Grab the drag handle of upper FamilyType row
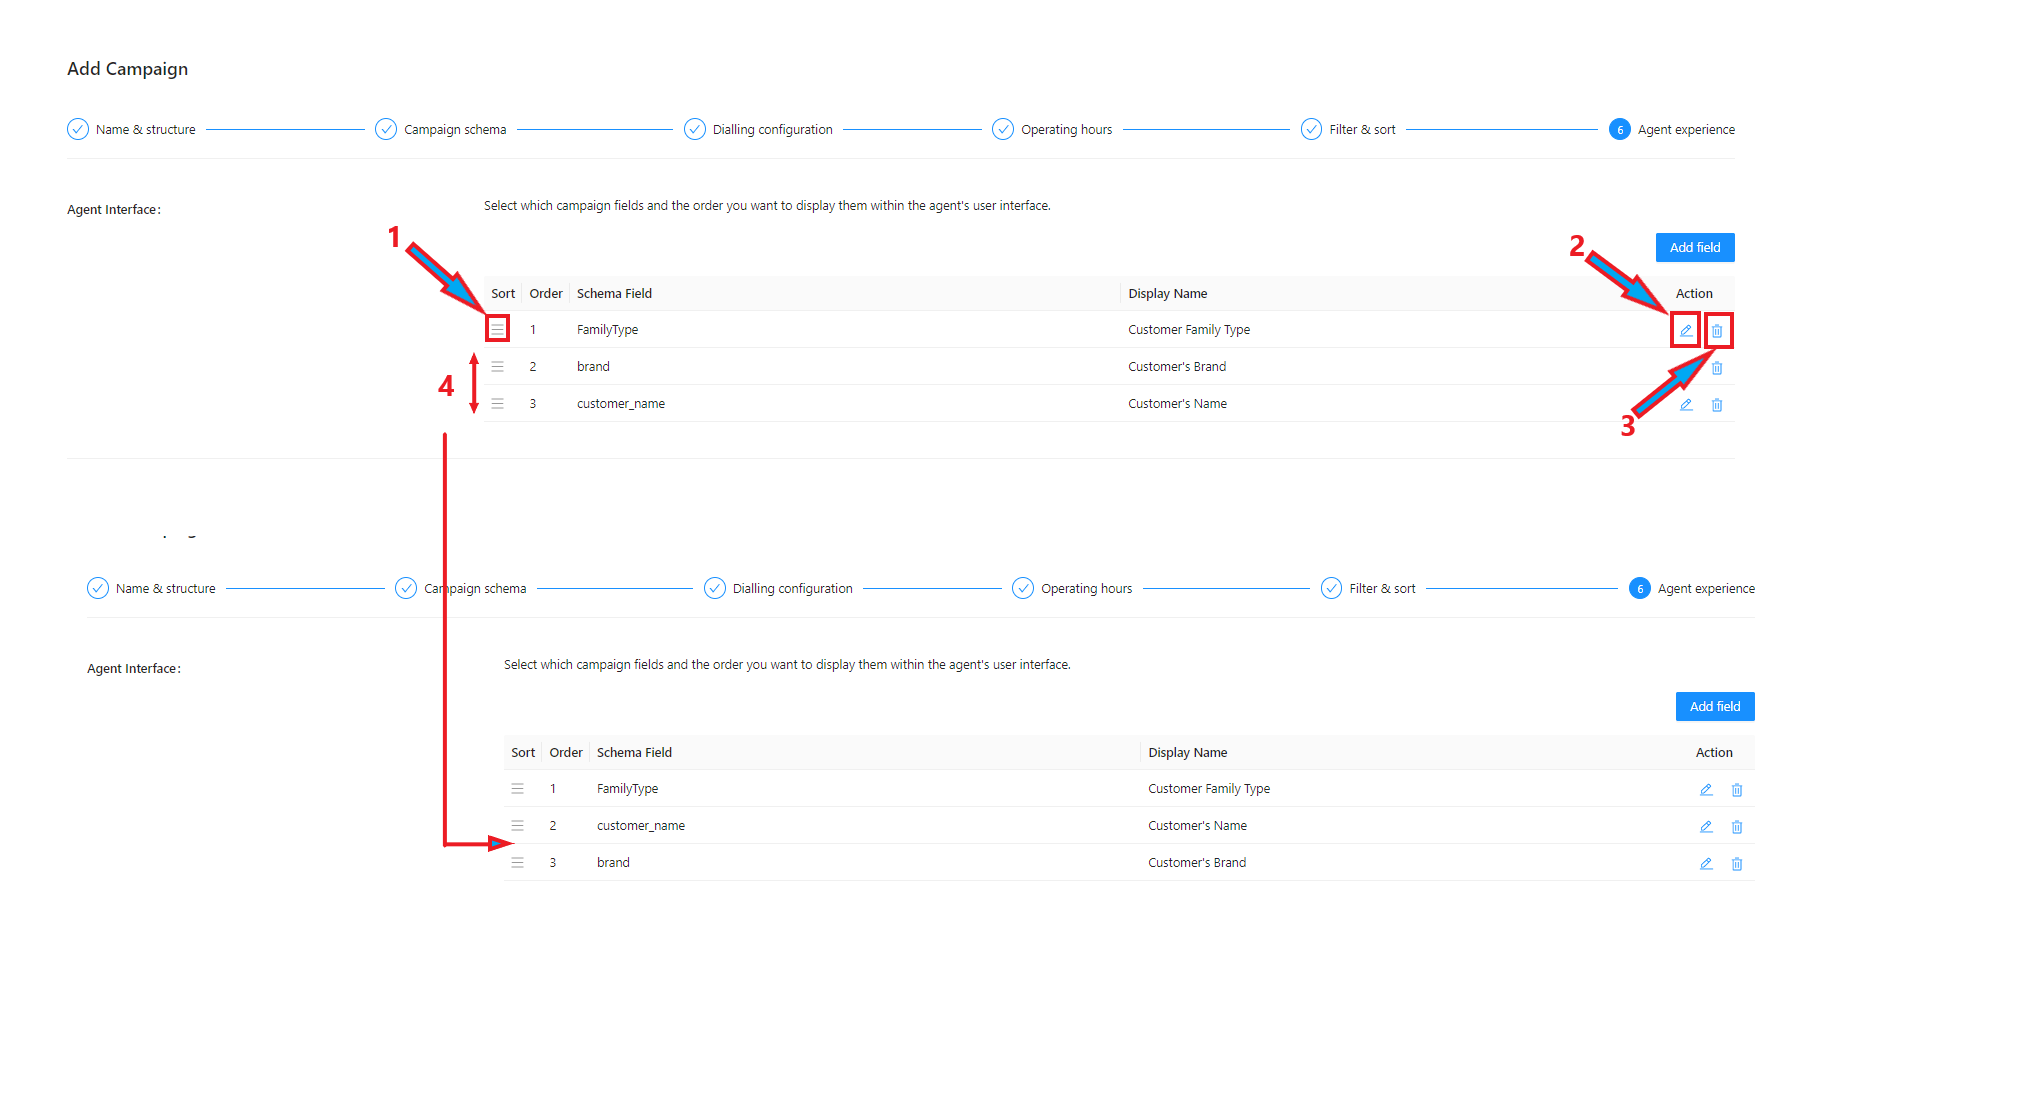The width and height of the screenshot is (2041, 1110). [x=497, y=329]
